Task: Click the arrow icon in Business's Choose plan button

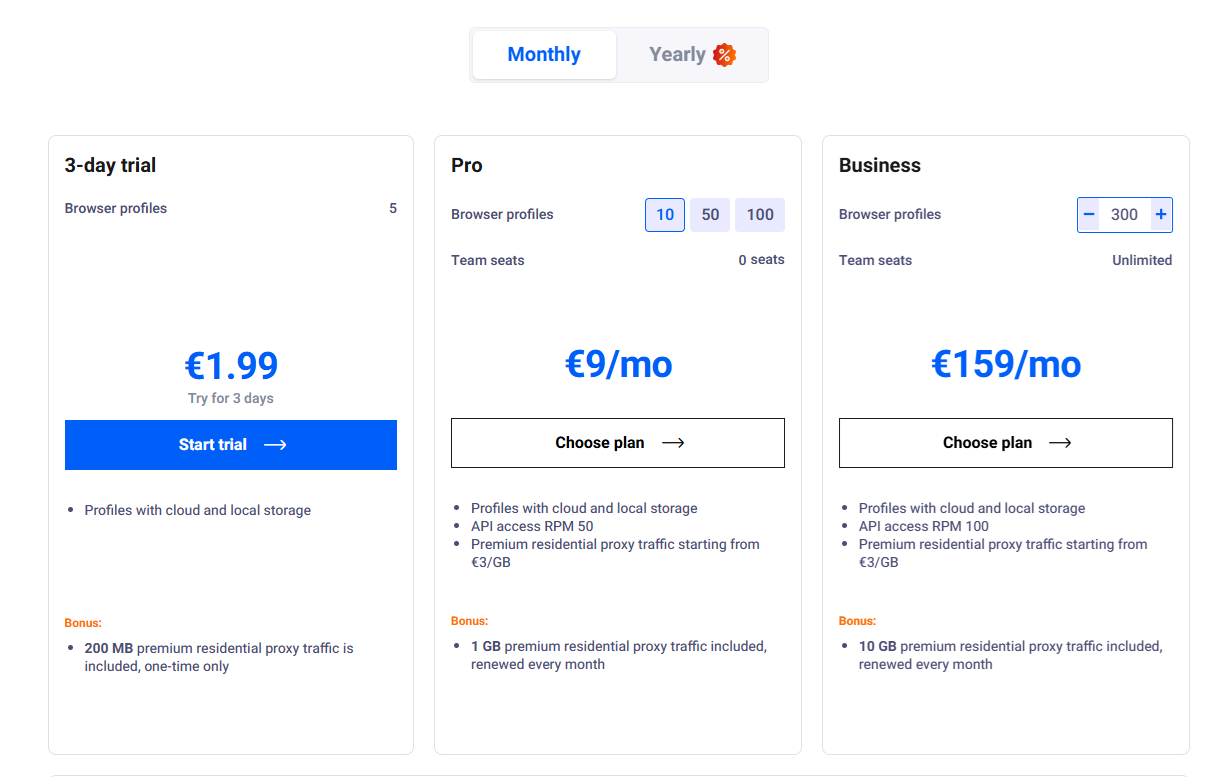Action: [1060, 442]
